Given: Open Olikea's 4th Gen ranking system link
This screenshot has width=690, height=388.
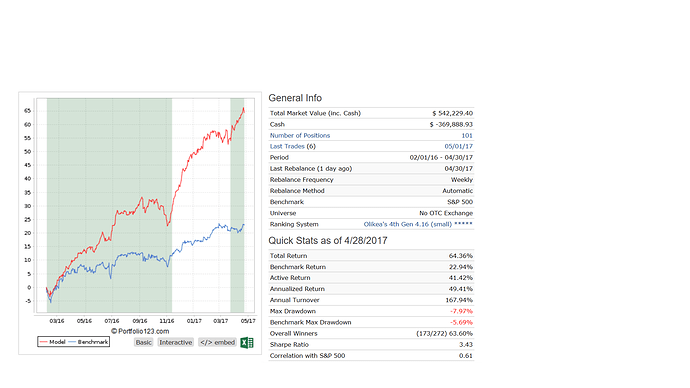Looking at the screenshot, I should [407, 224].
